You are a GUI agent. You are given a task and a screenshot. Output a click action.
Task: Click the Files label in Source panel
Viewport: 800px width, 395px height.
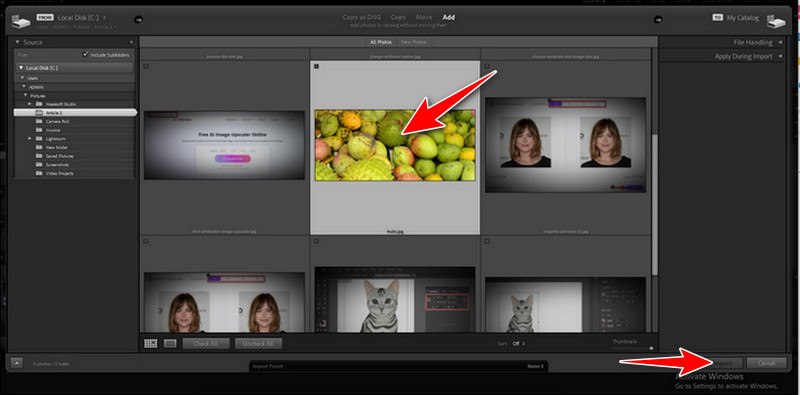pos(22,55)
